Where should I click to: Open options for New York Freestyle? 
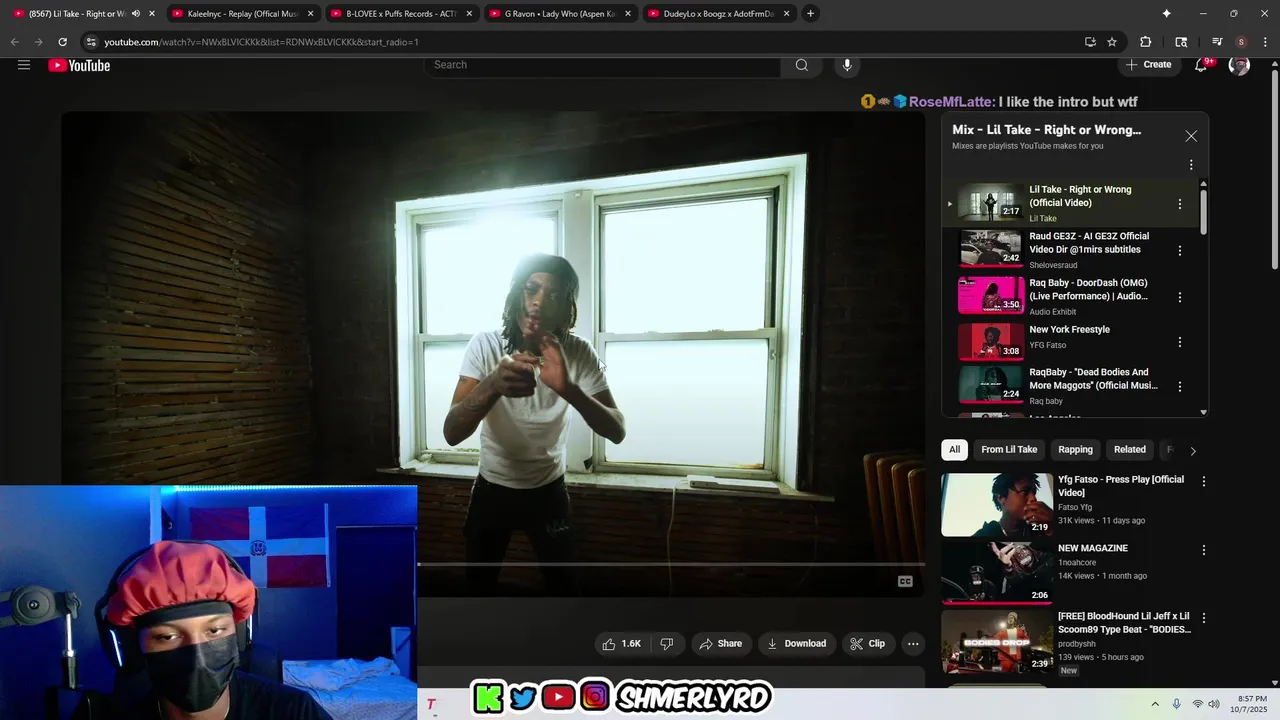pos(1180,342)
